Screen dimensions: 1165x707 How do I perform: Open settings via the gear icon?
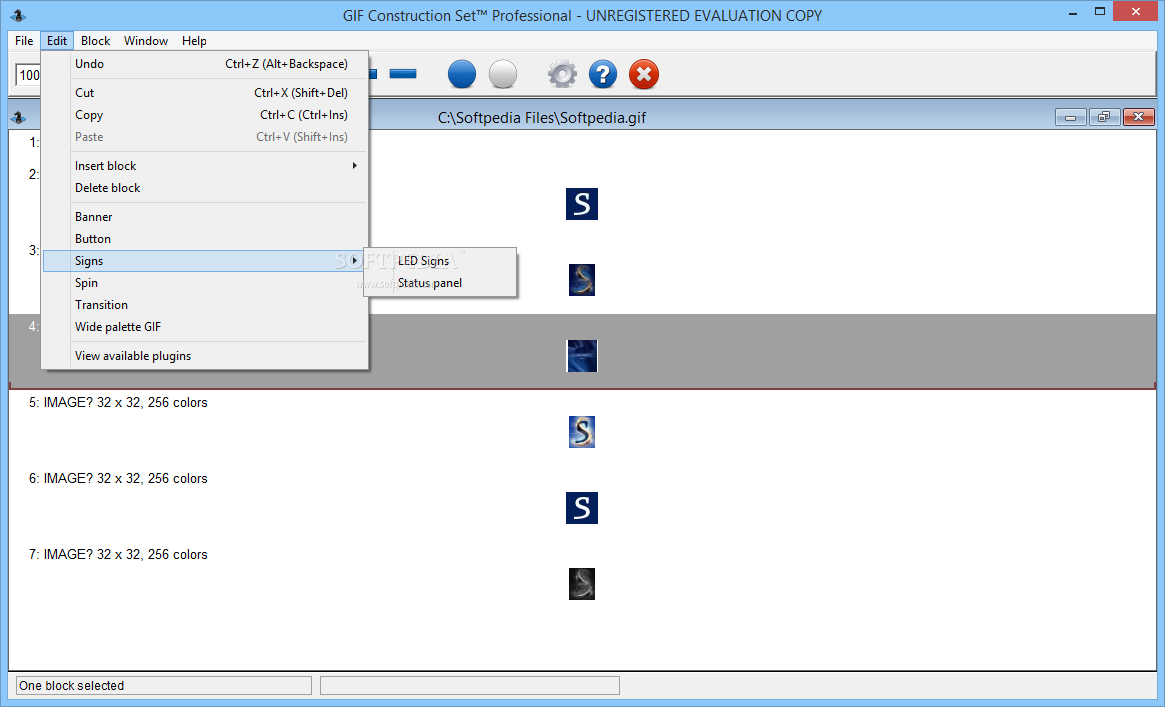(562, 74)
